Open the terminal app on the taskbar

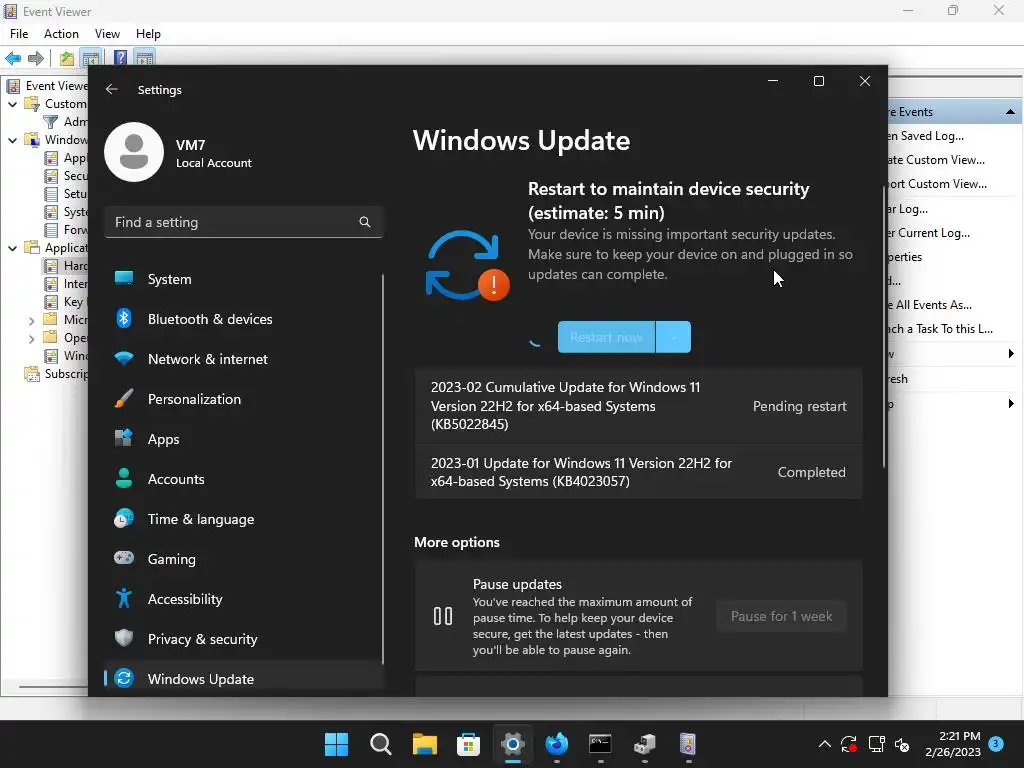tap(600, 744)
